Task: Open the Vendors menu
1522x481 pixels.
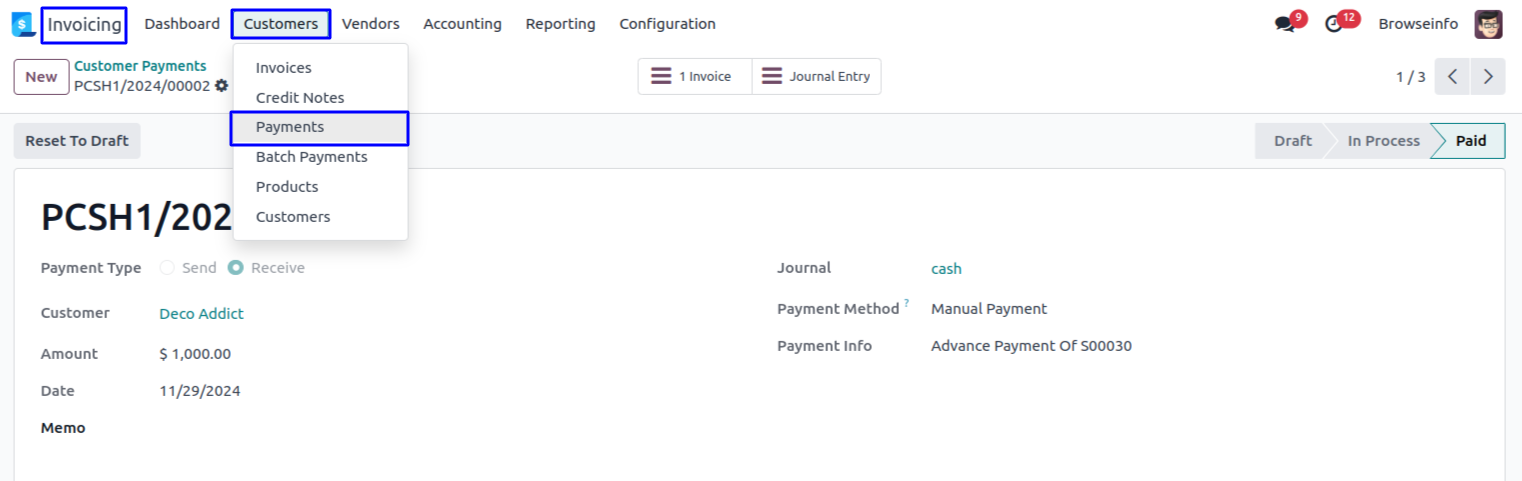Action: click(x=370, y=24)
